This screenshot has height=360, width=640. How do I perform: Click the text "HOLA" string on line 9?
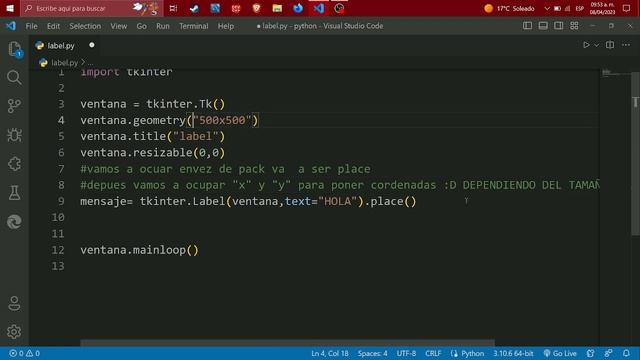tap(338, 201)
